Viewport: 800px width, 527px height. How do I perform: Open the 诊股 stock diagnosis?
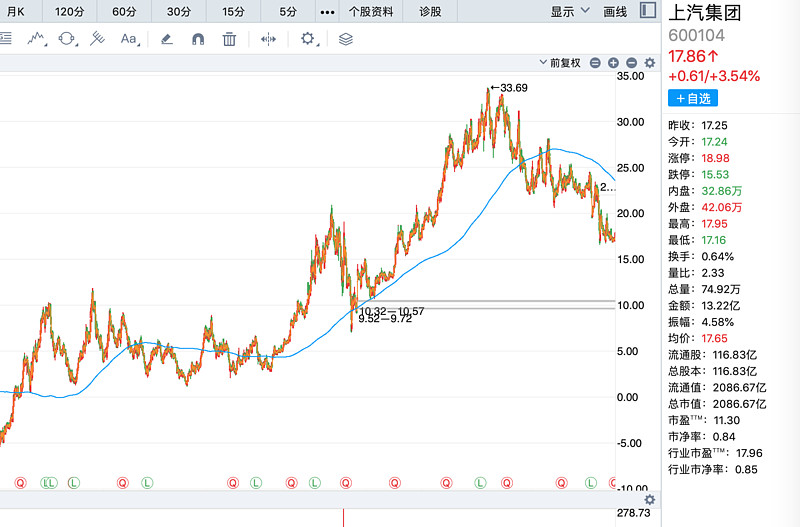(x=430, y=12)
